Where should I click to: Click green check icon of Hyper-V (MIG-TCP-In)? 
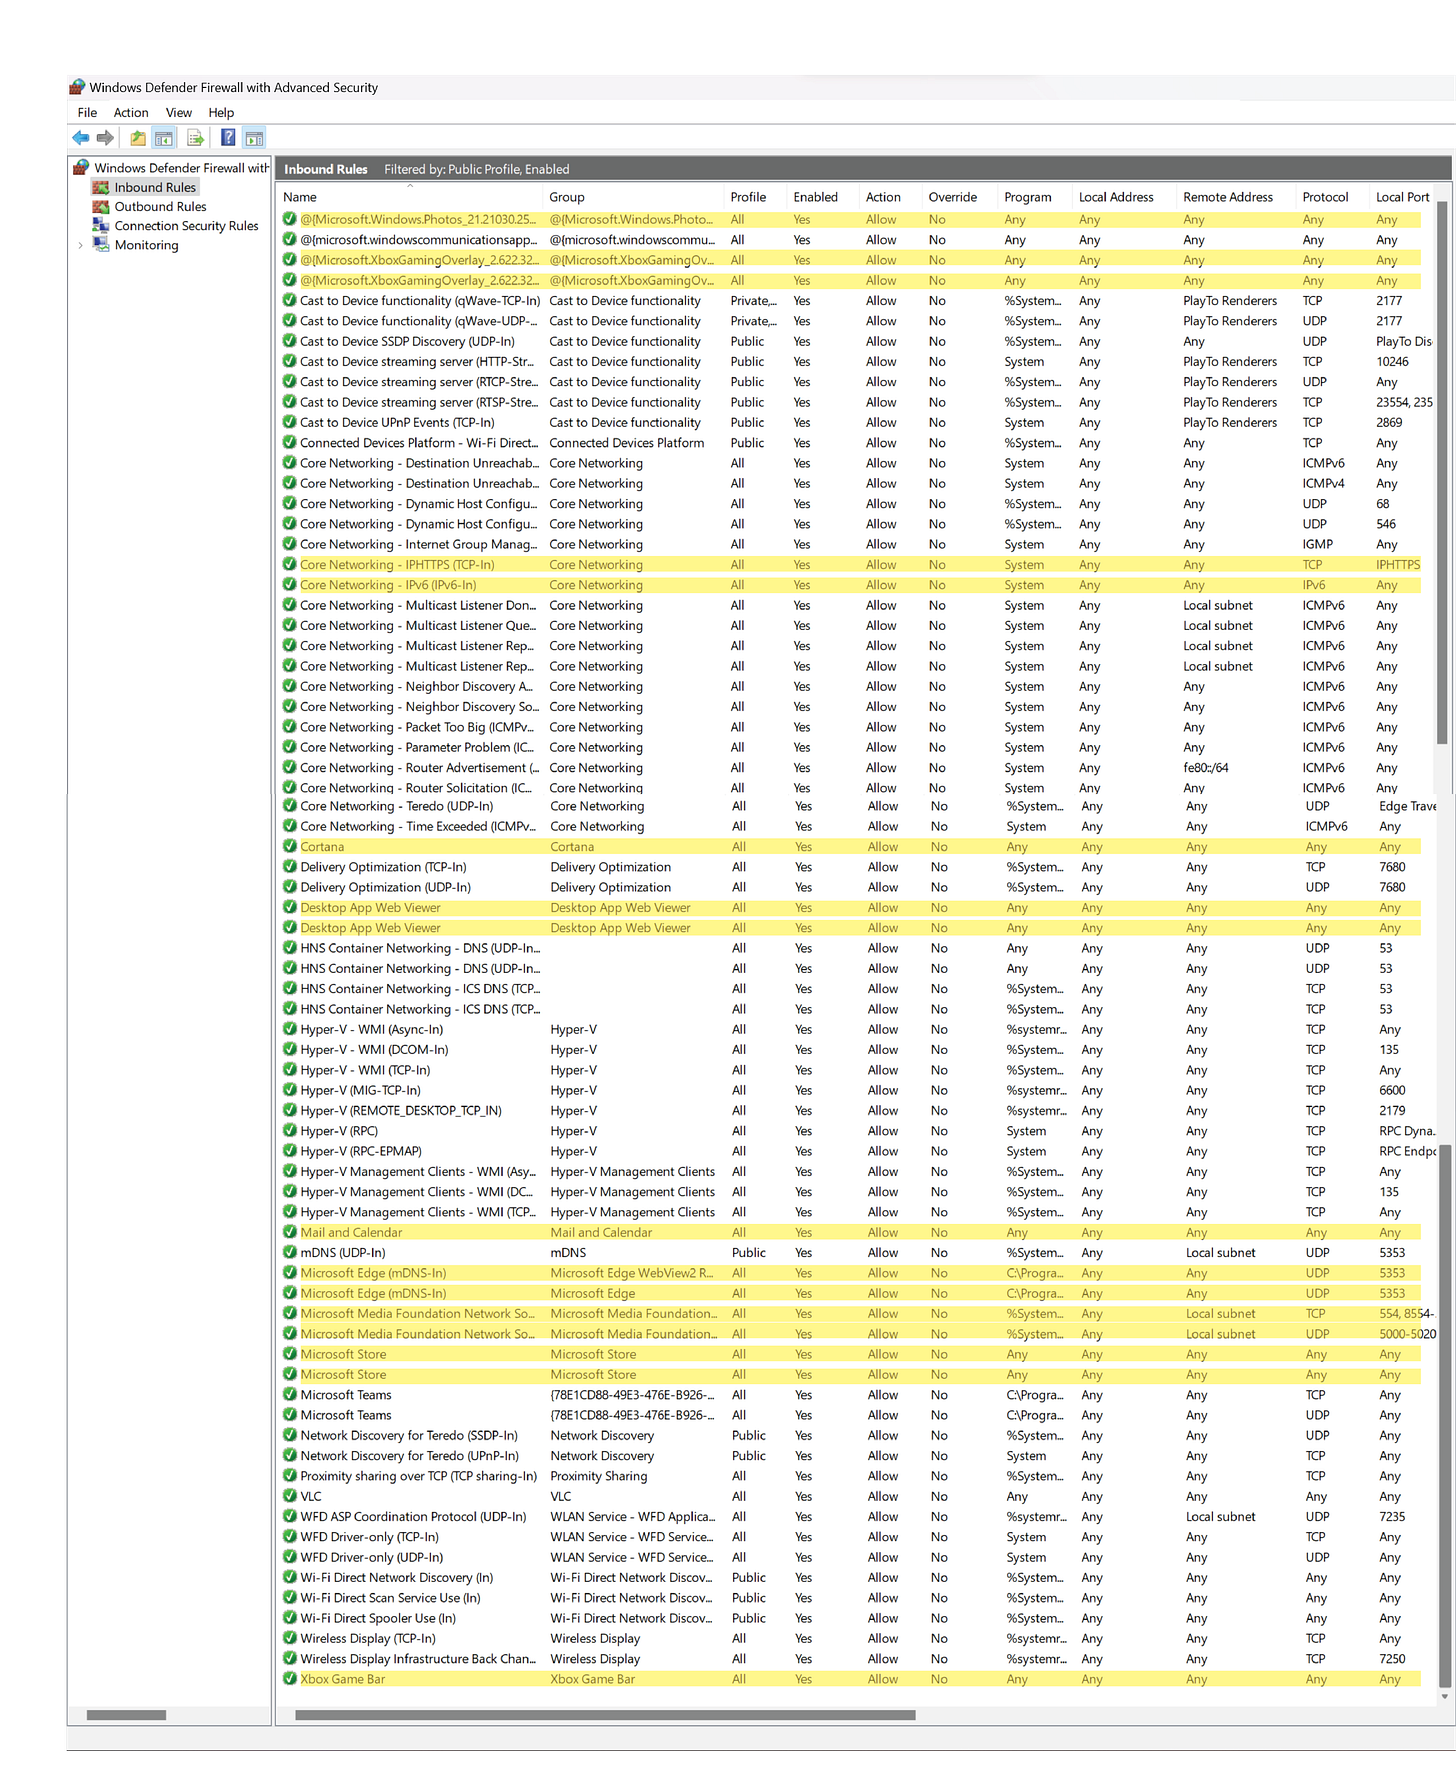(x=290, y=1091)
